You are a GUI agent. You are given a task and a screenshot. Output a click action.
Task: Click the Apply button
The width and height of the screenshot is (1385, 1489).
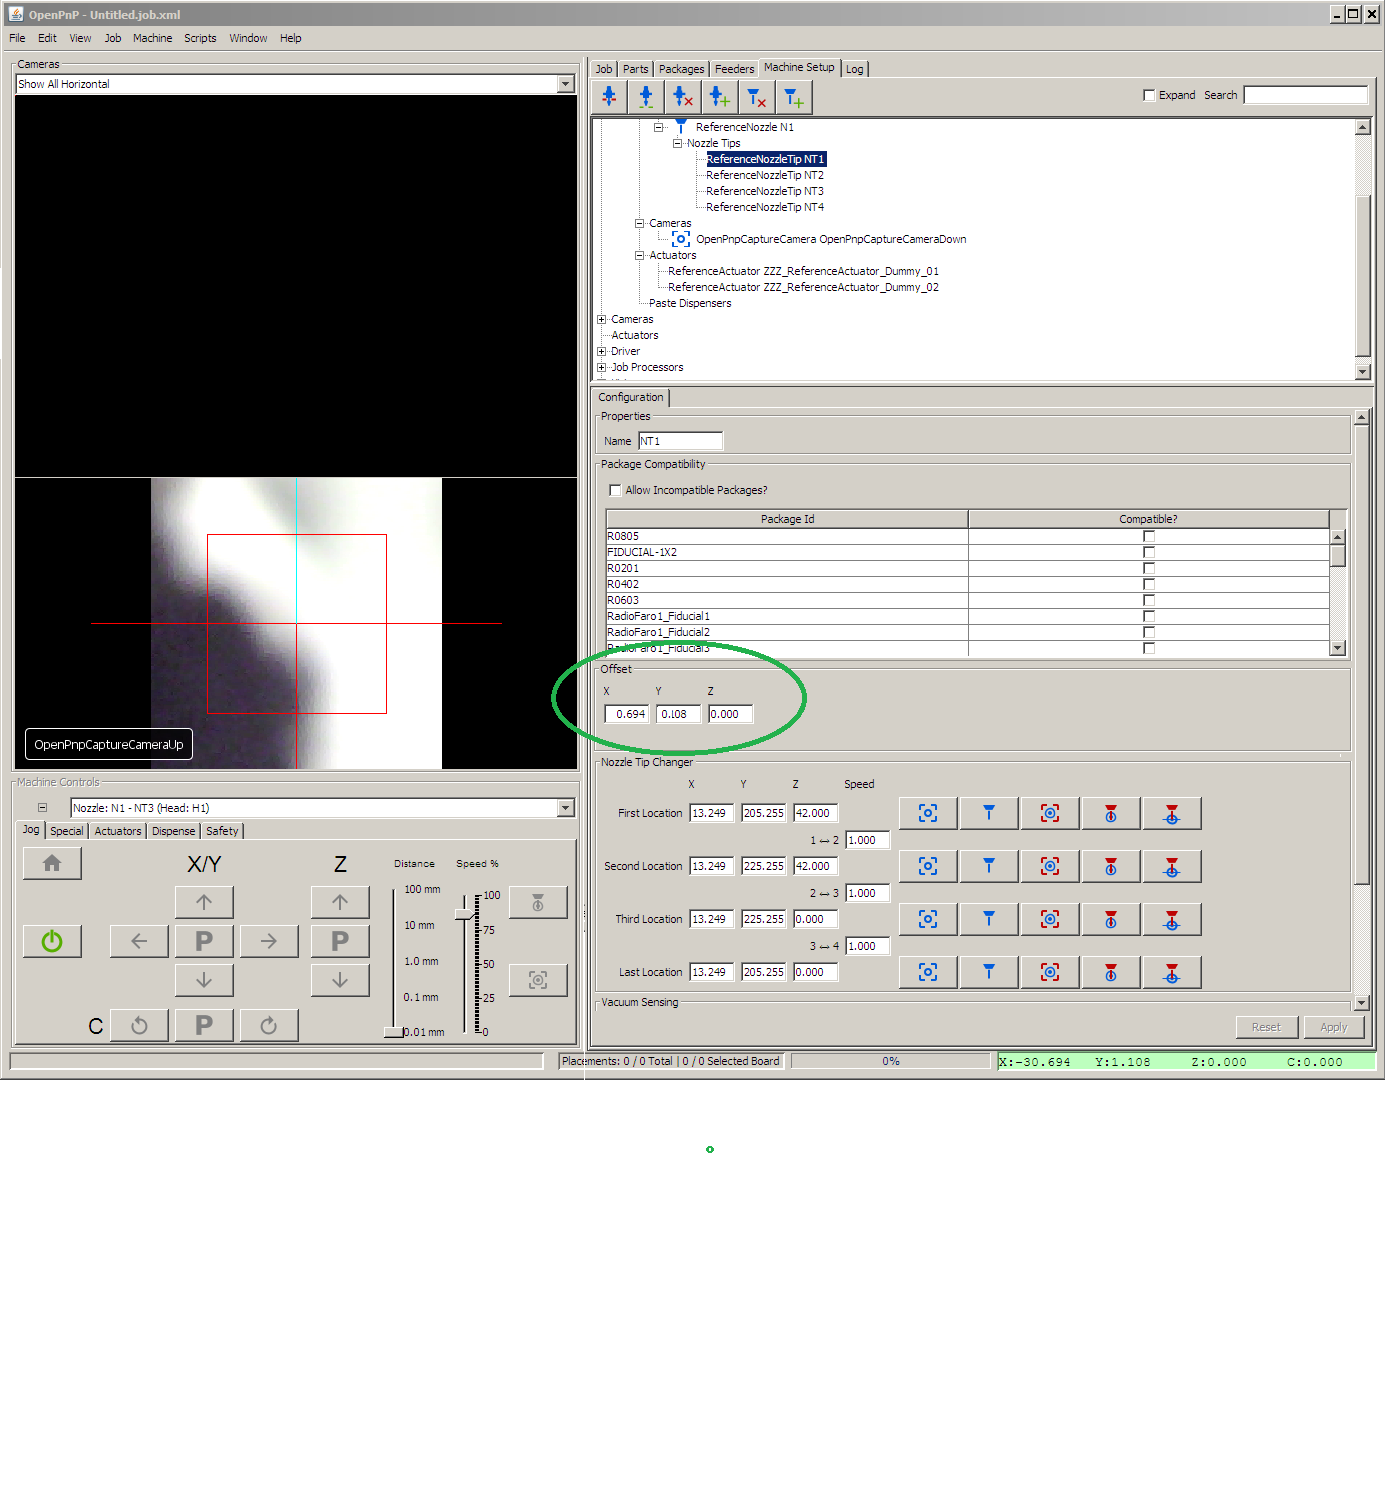tap(1333, 1027)
